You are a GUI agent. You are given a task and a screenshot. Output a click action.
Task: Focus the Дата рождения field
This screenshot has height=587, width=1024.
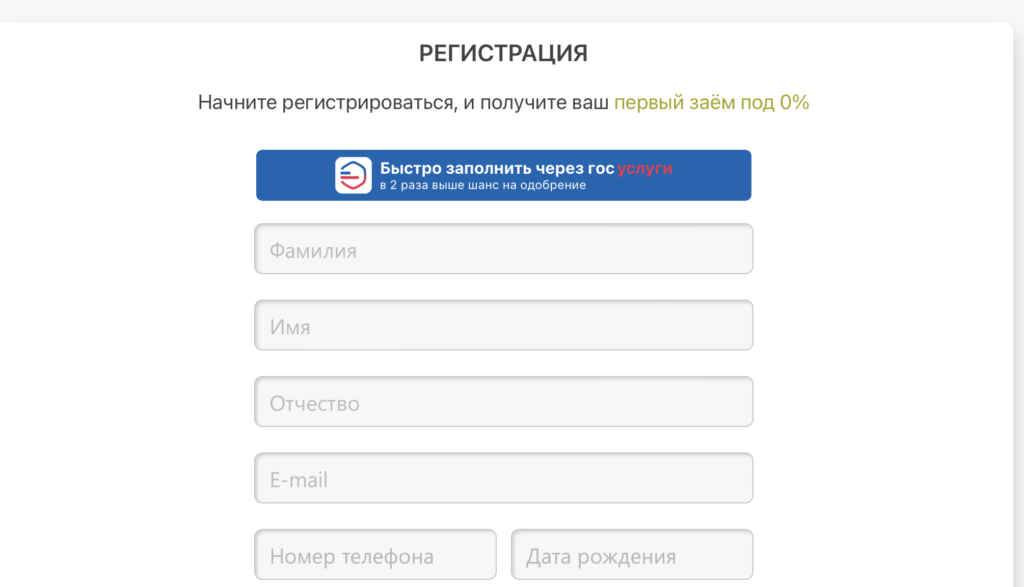[632, 555]
